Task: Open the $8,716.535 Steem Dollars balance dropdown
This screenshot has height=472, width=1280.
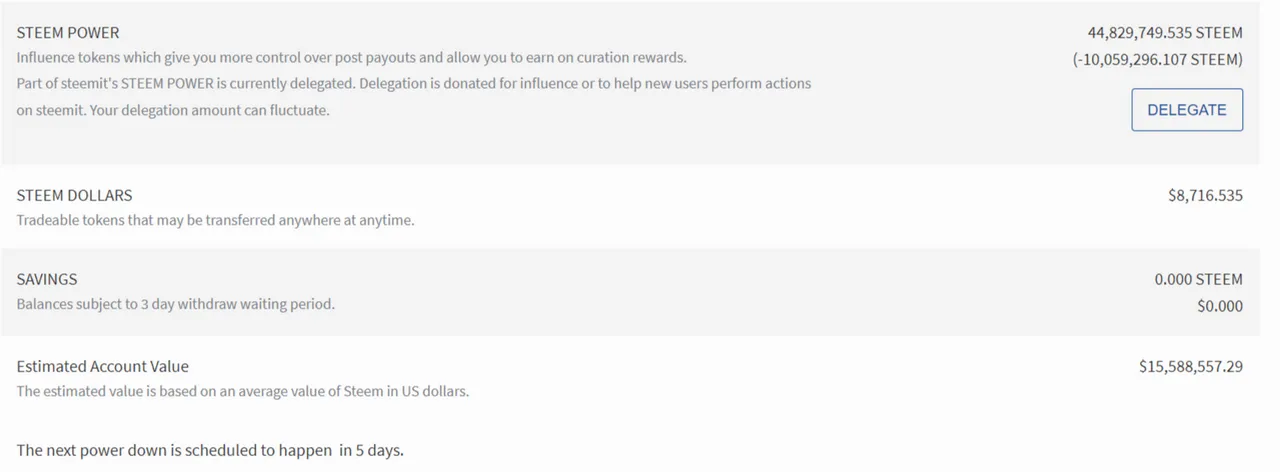Action: pos(1205,196)
